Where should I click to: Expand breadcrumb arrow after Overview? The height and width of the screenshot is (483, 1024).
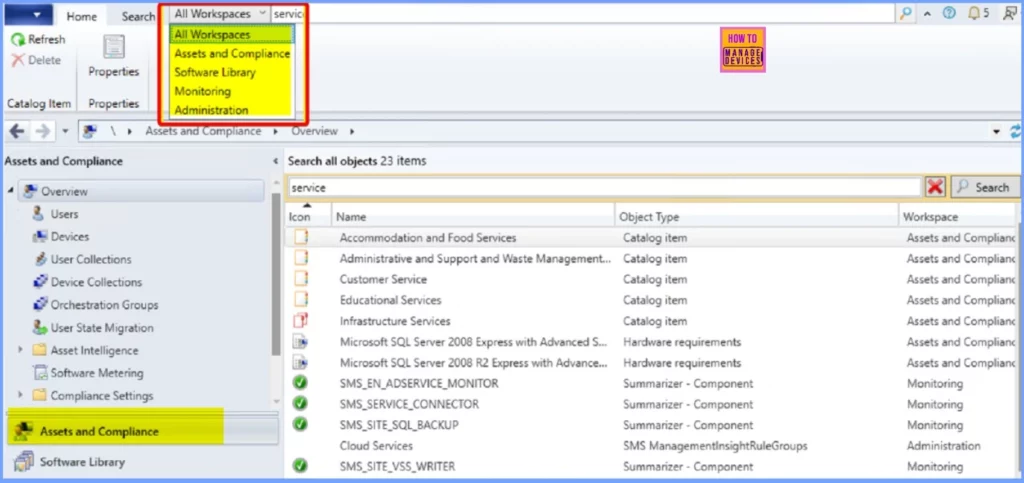(352, 131)
